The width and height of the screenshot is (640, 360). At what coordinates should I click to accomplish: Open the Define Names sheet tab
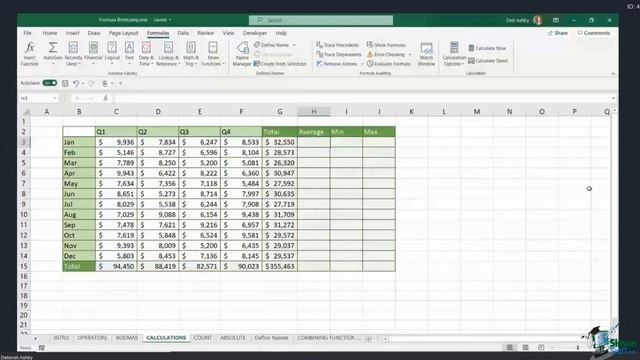(271, 338)
